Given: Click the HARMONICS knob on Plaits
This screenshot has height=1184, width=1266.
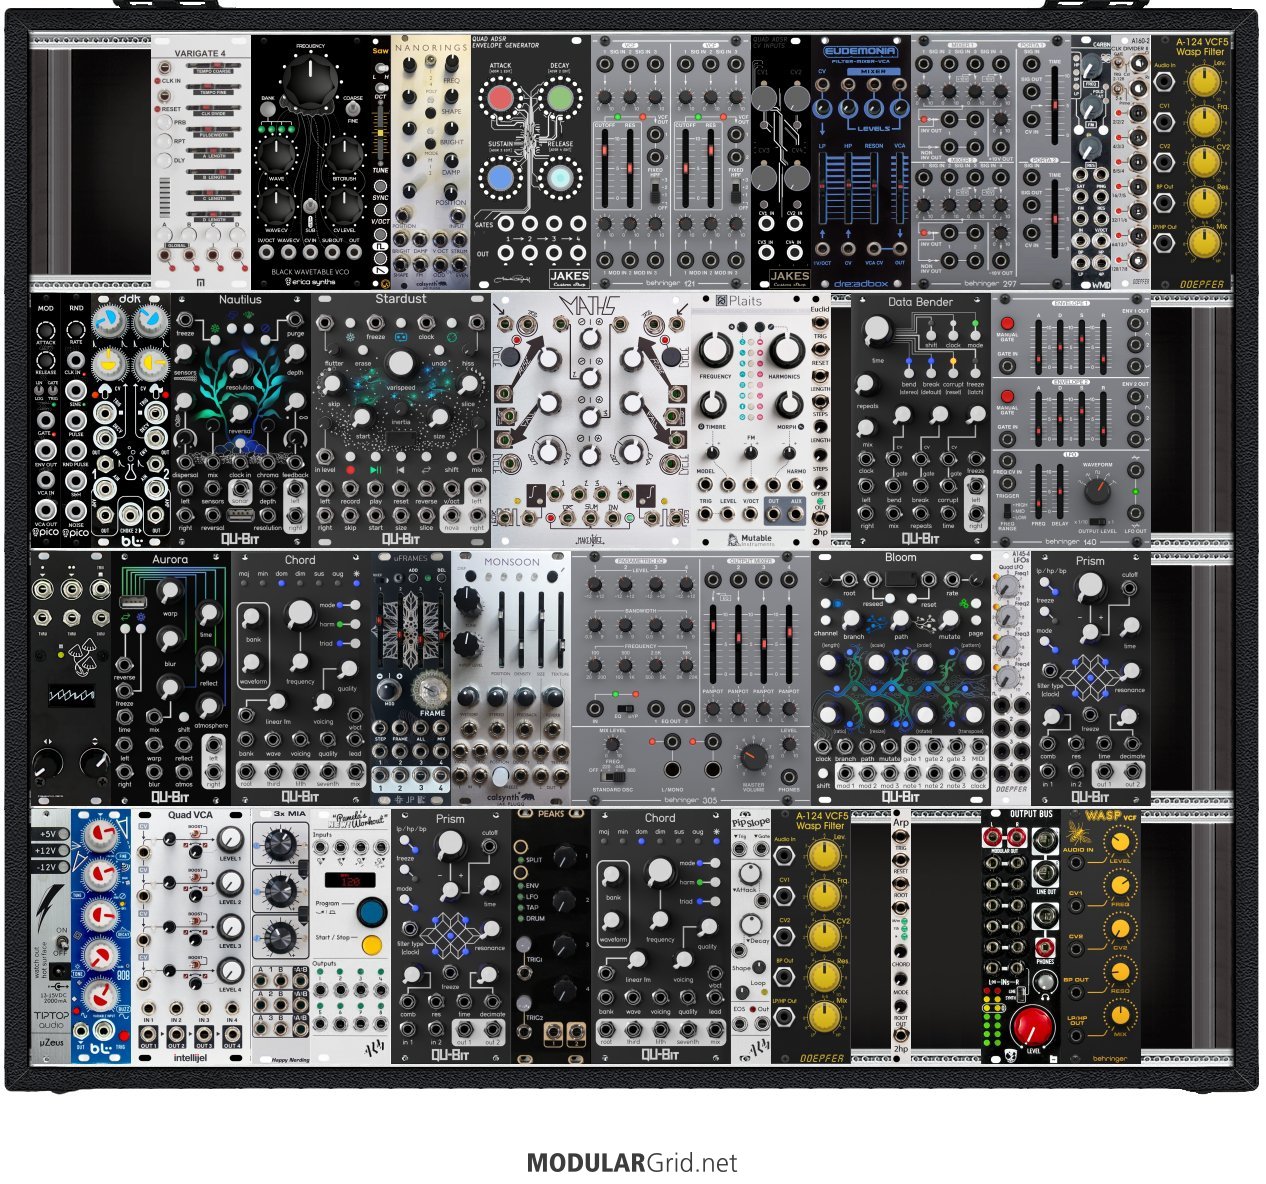Looking at the screenshot, I should click(x=786, y=351).
